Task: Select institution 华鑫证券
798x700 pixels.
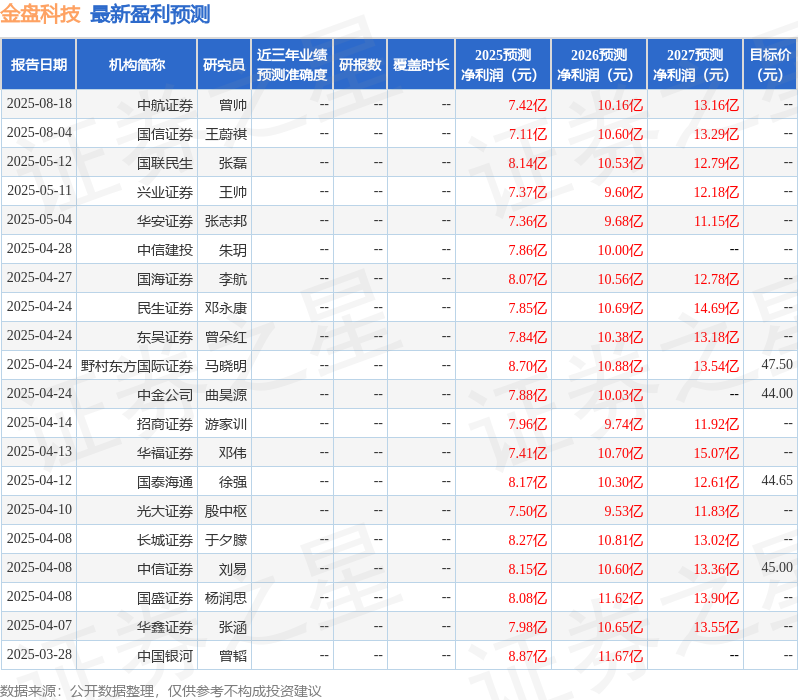Action: pos(165,628)
